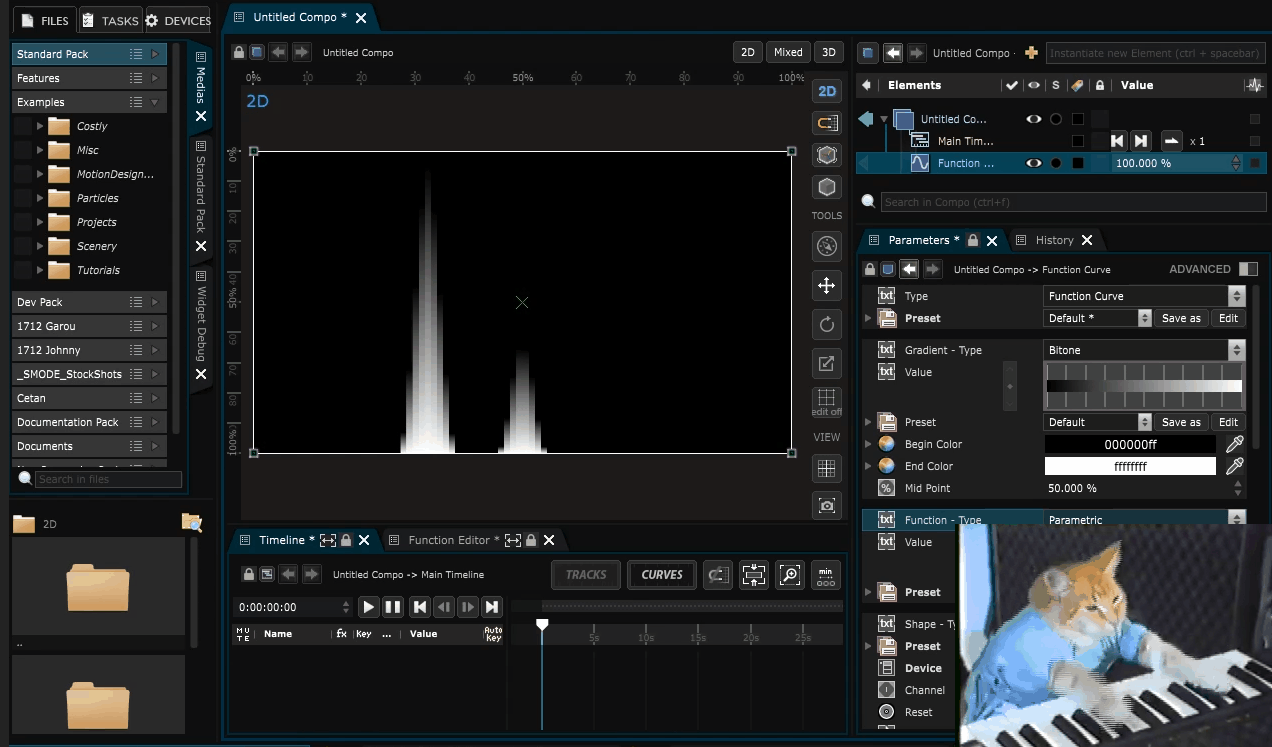Click the CURVES button
The image size is (1272, 747).
662,575
